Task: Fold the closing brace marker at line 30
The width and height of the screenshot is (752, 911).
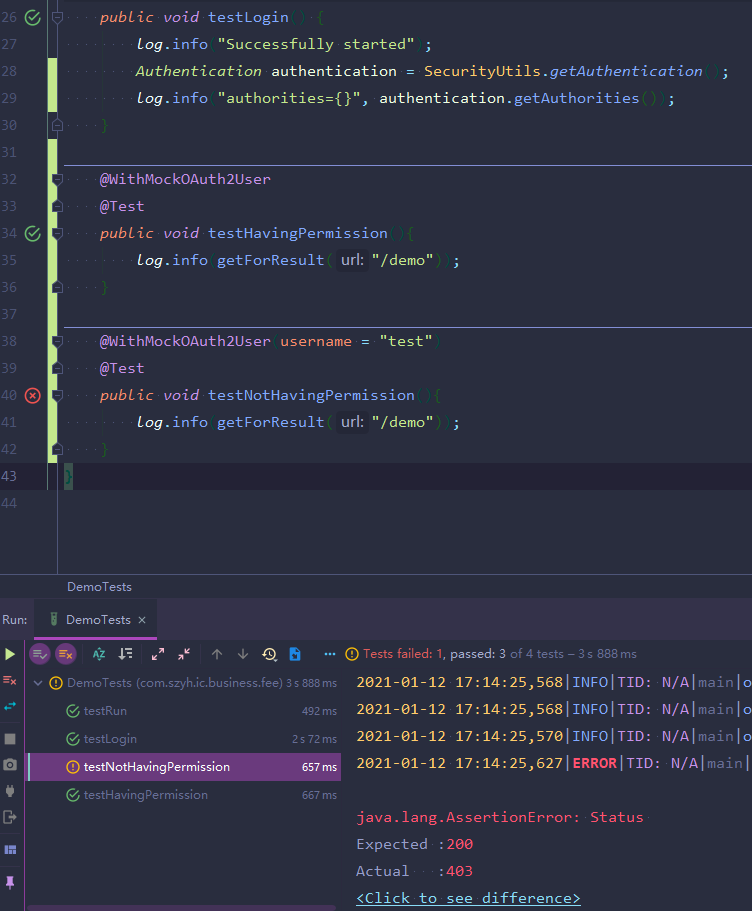Action: tap(57, 125)
